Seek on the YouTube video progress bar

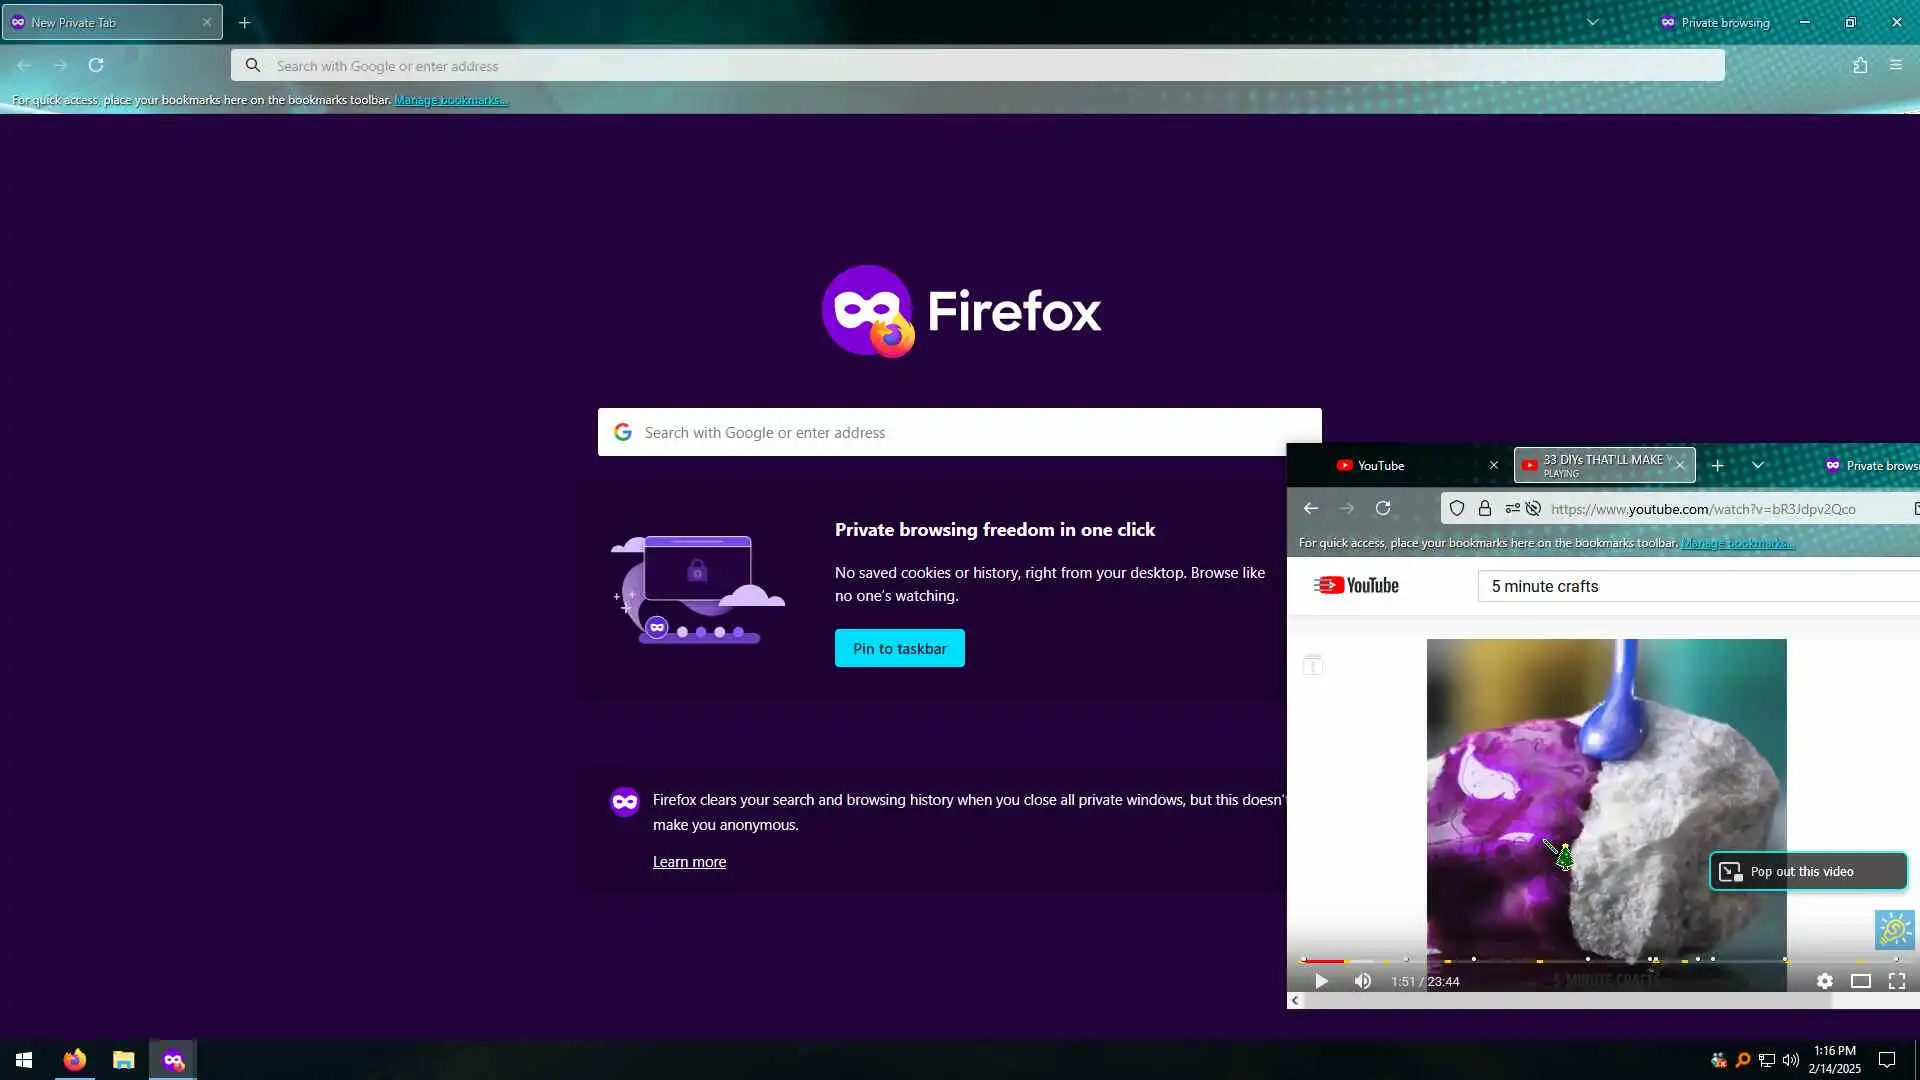tap(1600, 960)
